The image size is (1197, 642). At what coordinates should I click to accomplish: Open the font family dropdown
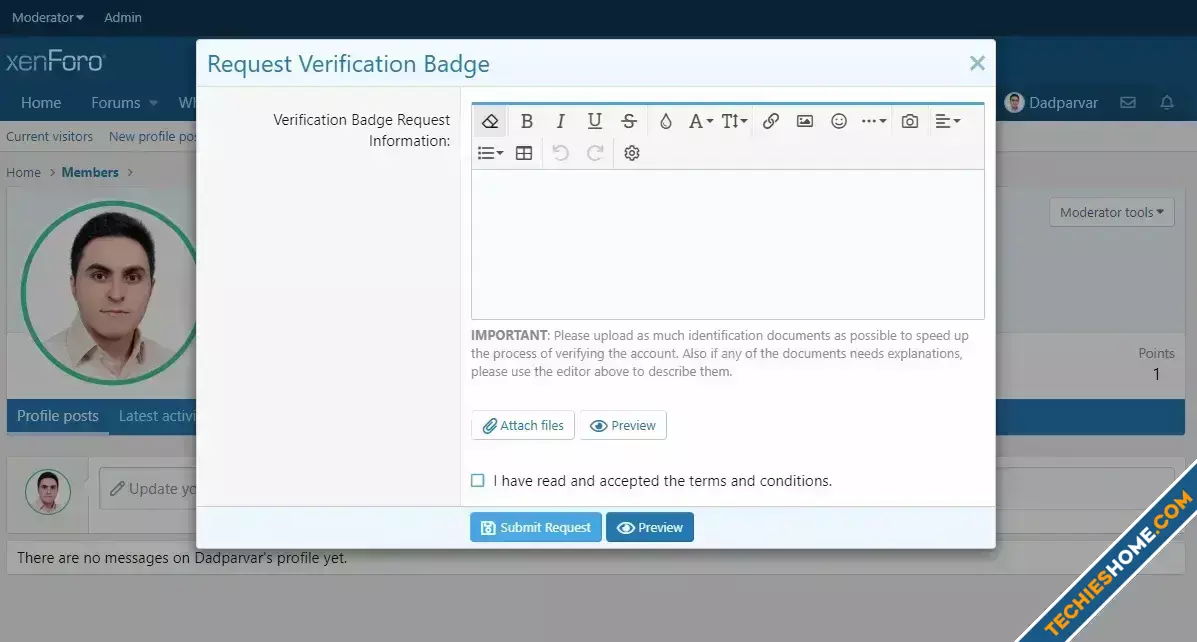coord(700,121)
